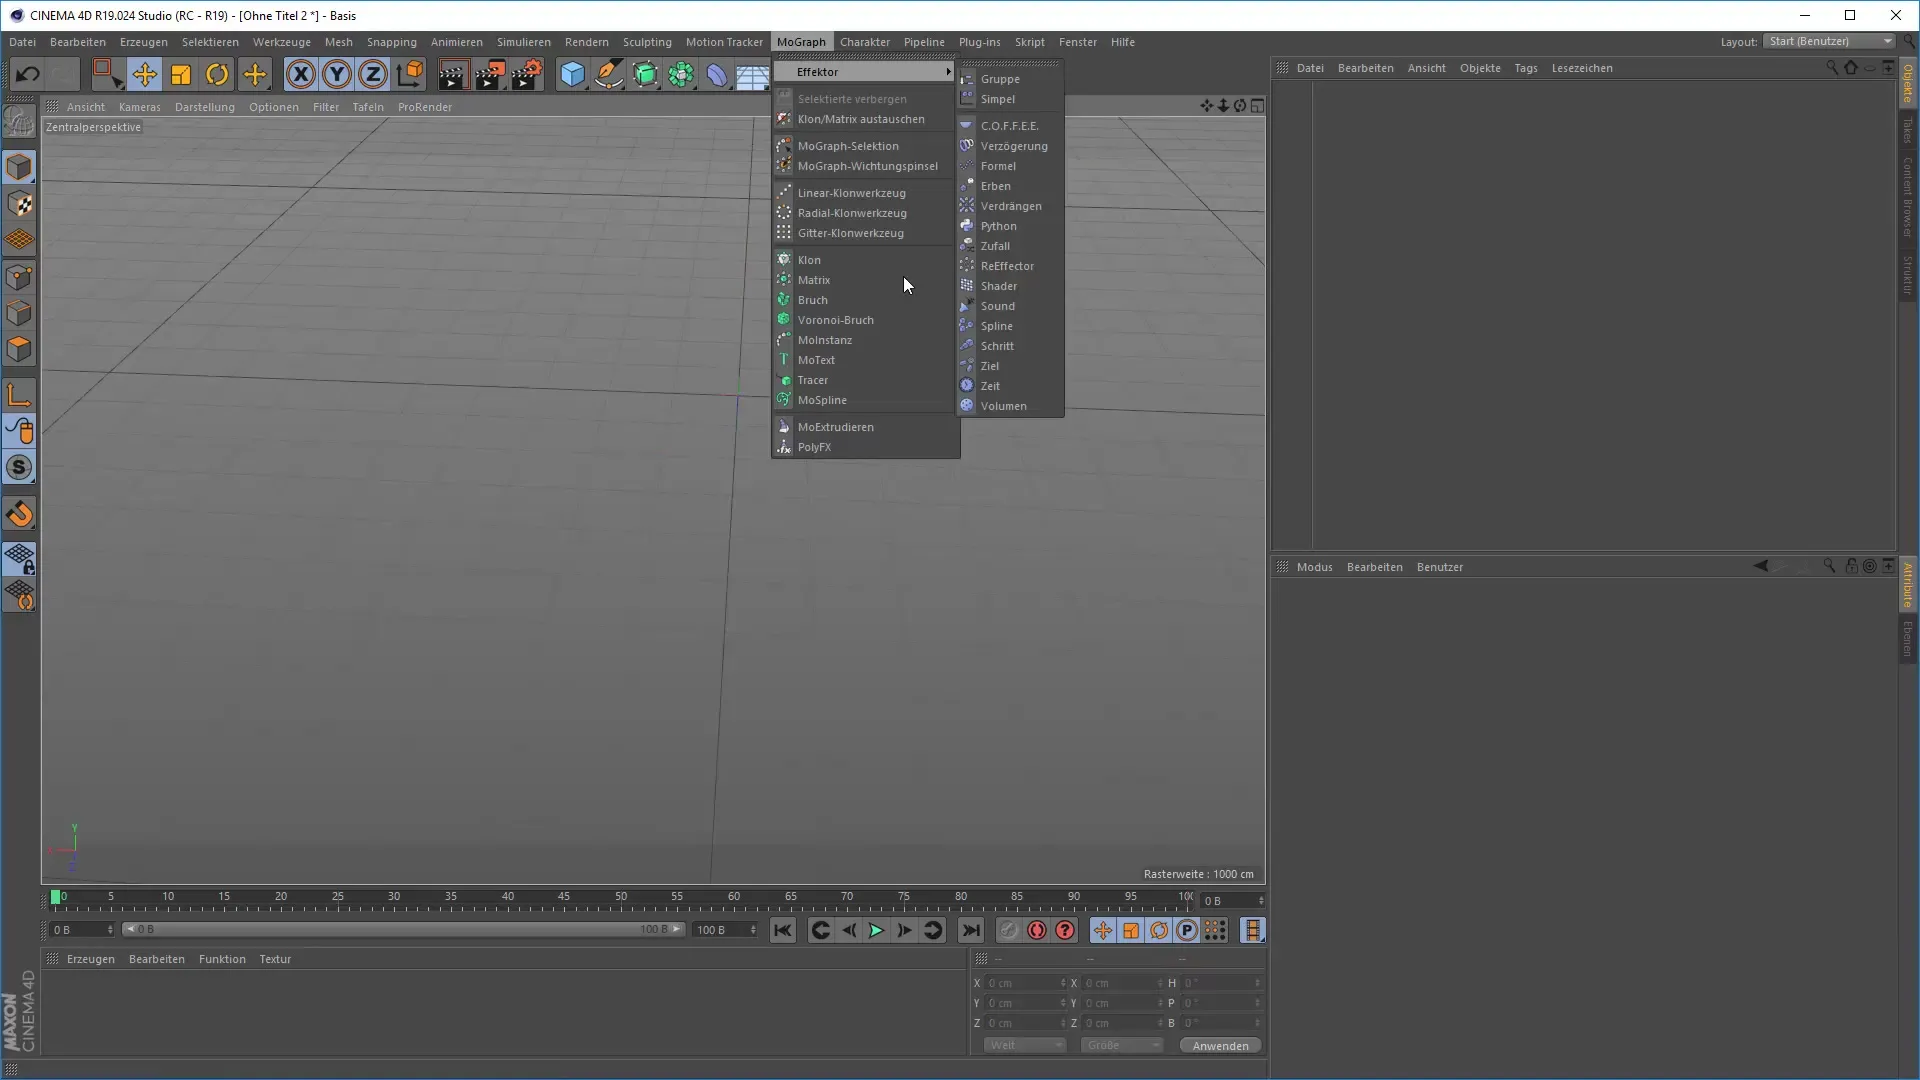Open material manager Textur menu
The image size is (1920, 1080).
[275, 959]
